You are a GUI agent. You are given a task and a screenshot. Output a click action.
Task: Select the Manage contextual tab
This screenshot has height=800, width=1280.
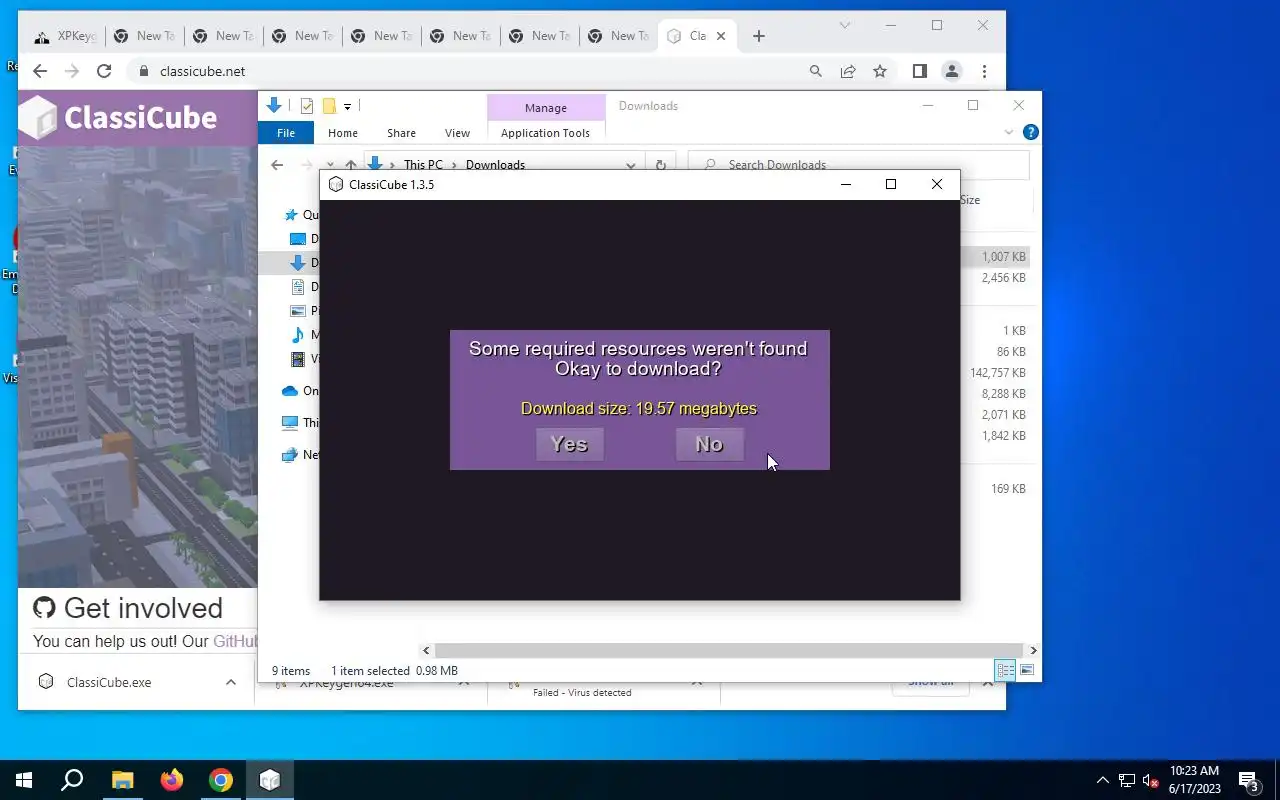pyautogui.click(x=546, y=107)
